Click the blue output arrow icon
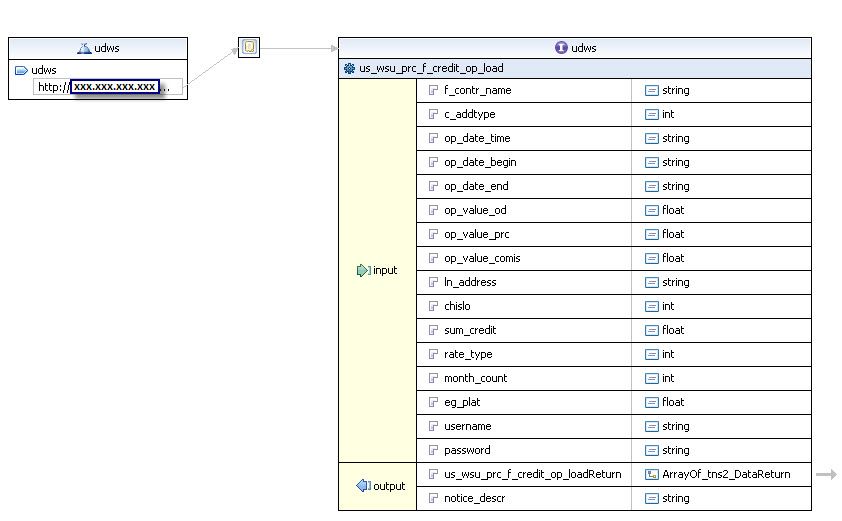Screen dimensions: 842x521 pyautogui.click(x=363, y=486)
